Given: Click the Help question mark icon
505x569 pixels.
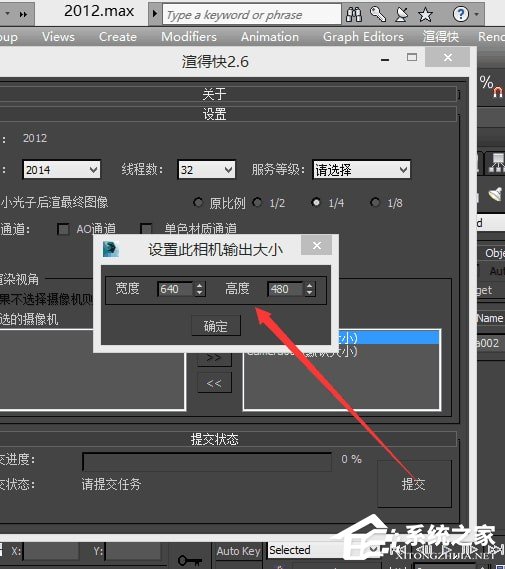Looking at the screenshot, I should [460, 15].
